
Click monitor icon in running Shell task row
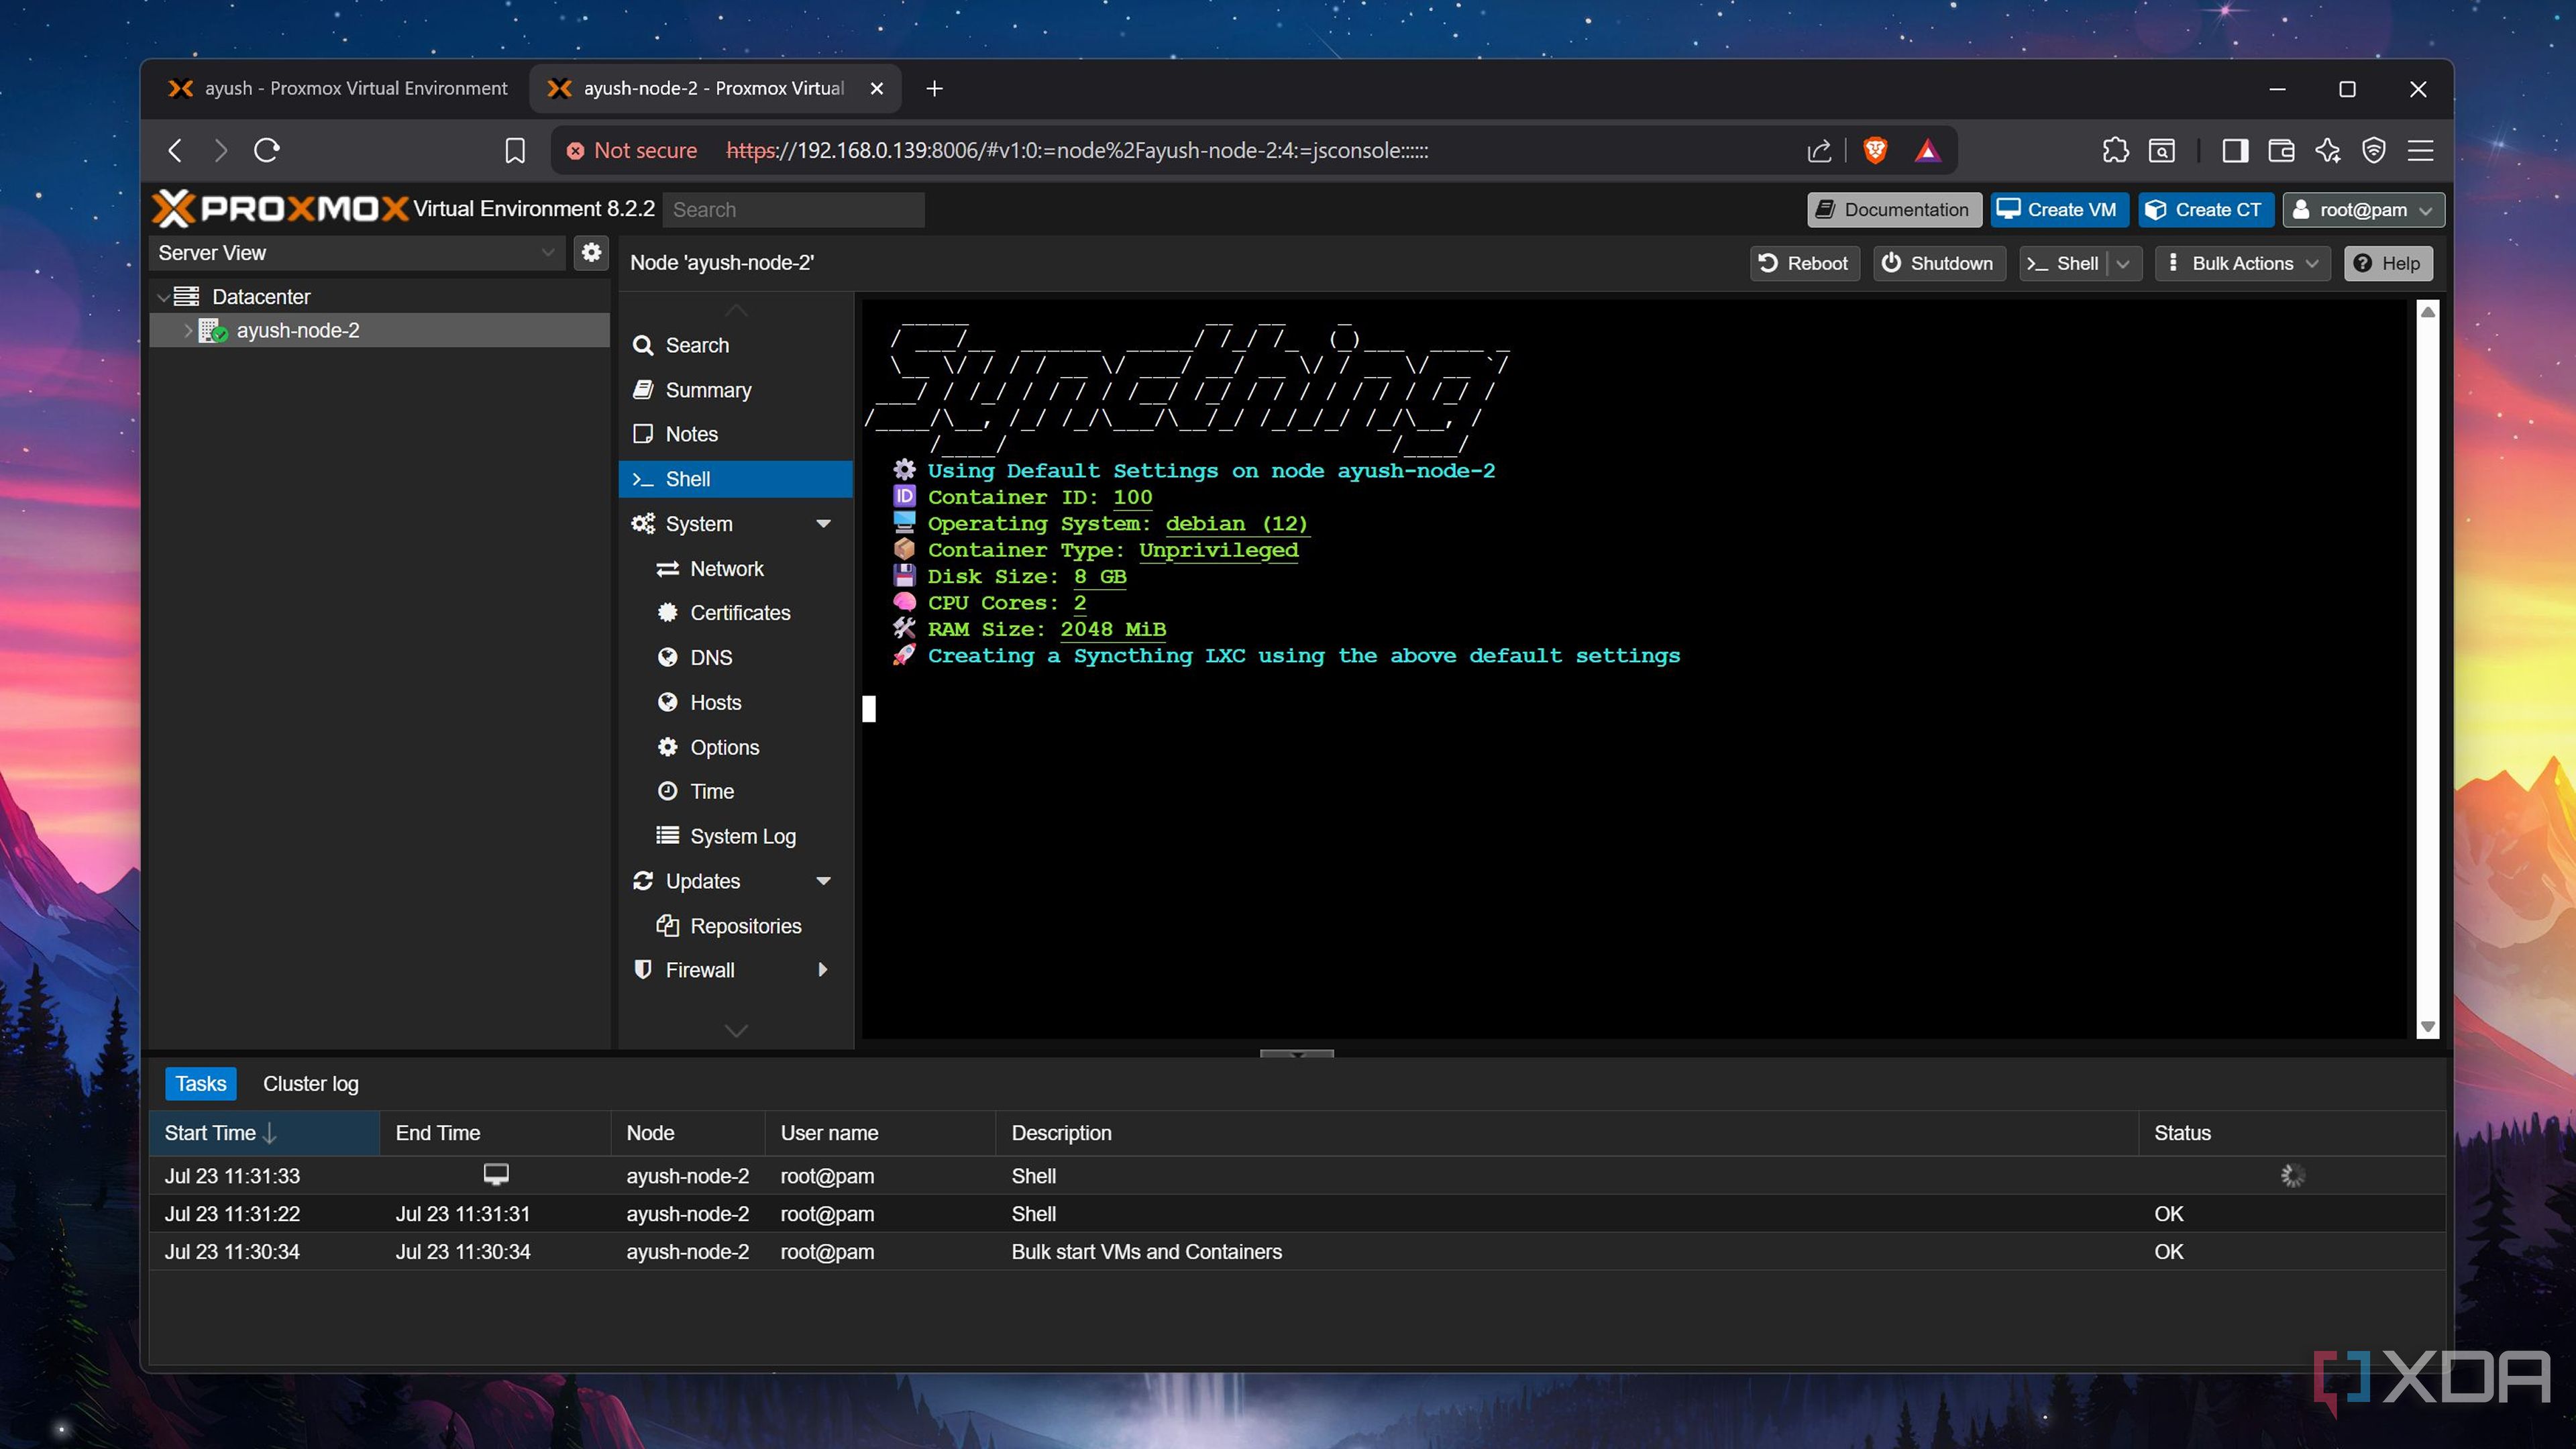(x=496, y=1174)
